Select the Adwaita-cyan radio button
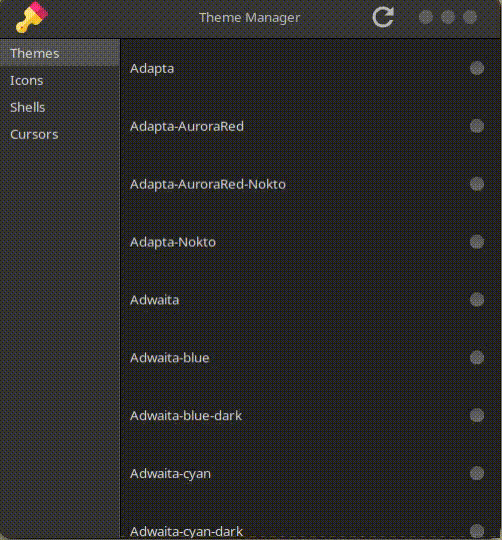 (x=477, y=473)
